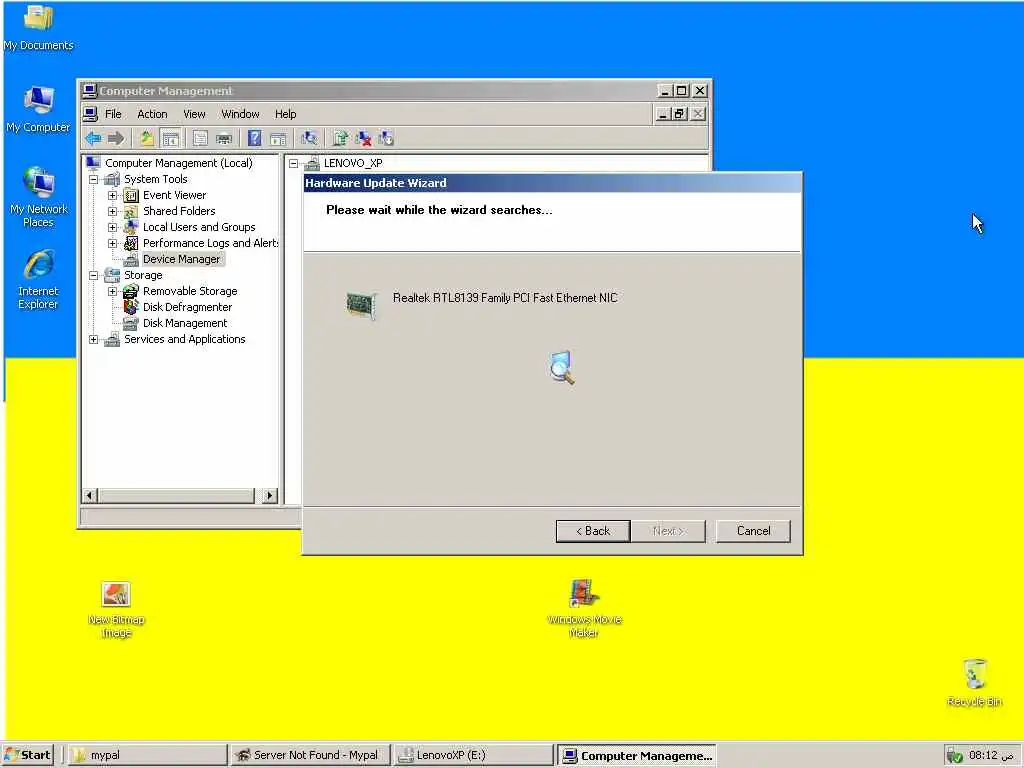
Task: Restore the inner MMC console window
Action: (x=680, y=114)
